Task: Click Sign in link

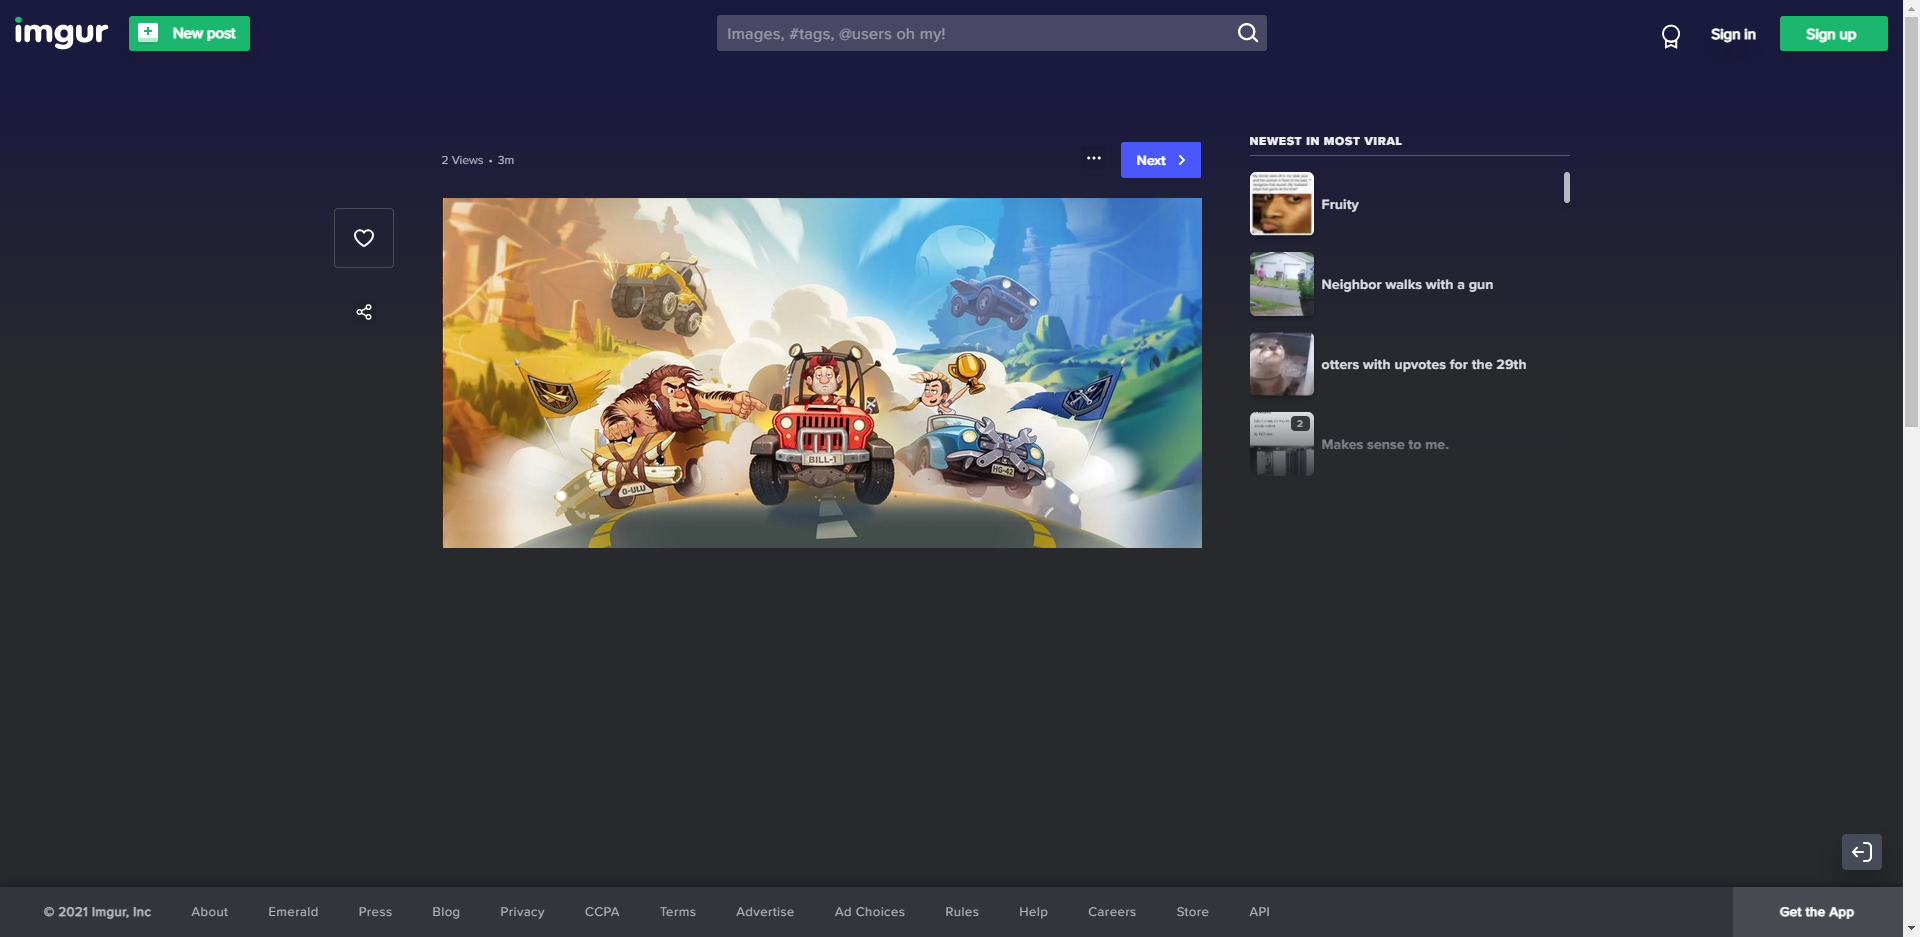Action: [x=1733, y=34]
